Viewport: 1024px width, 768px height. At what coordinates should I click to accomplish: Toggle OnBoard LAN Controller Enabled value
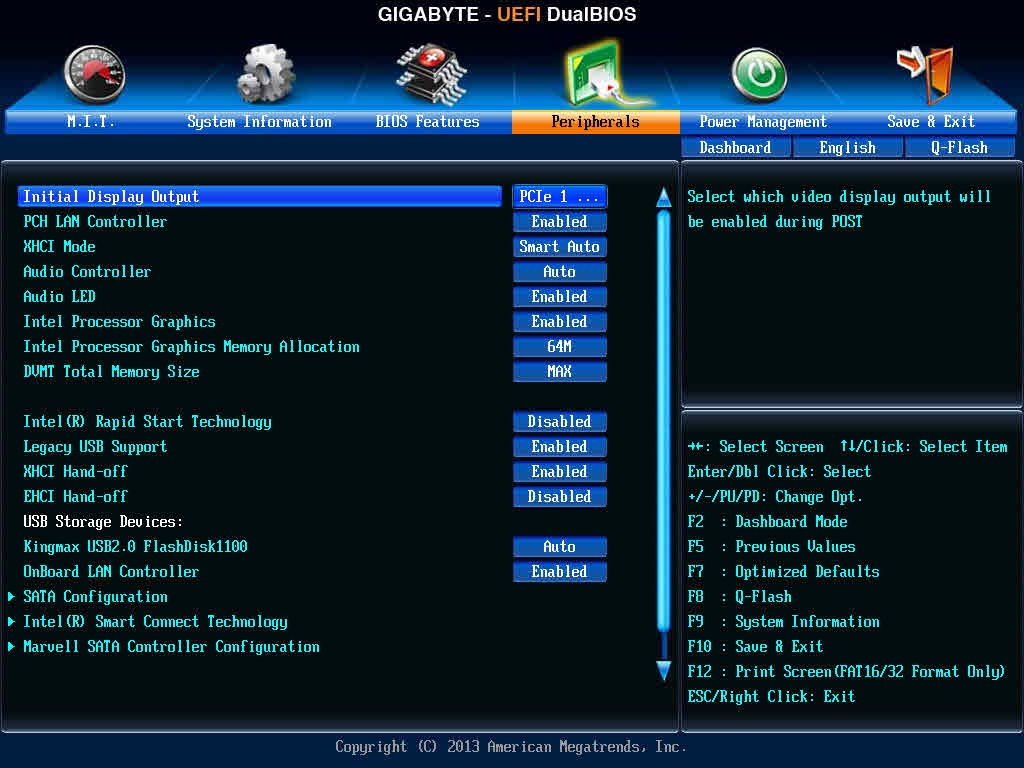[560, 571]
